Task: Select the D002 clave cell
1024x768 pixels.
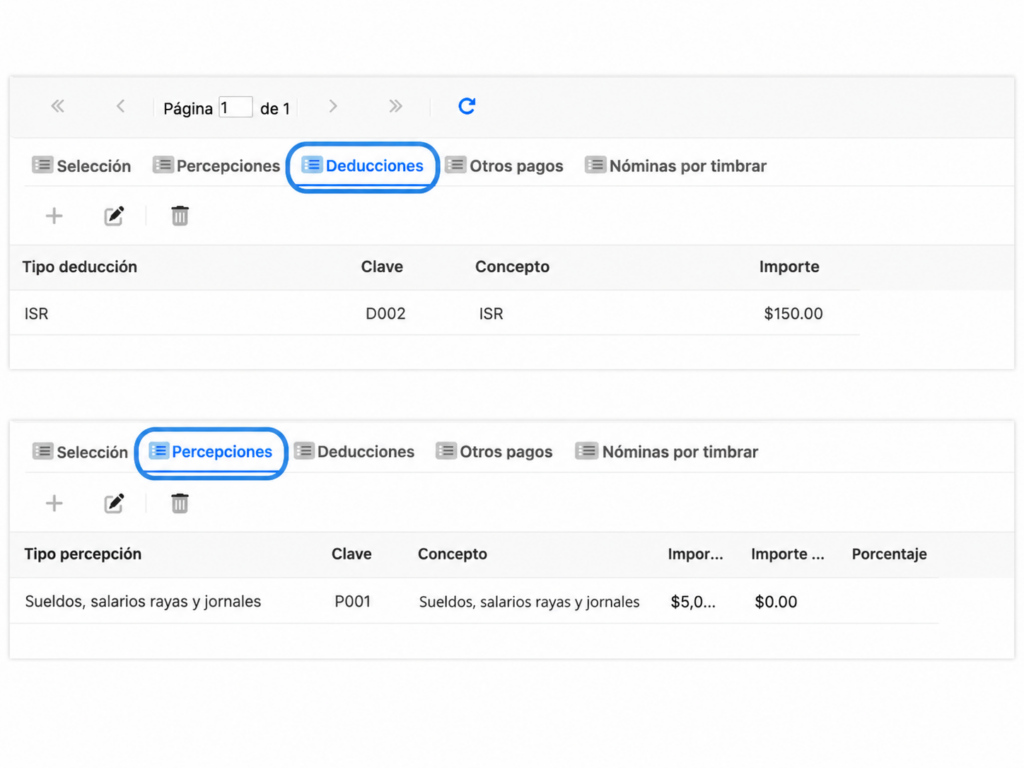Action: point(385,314)
